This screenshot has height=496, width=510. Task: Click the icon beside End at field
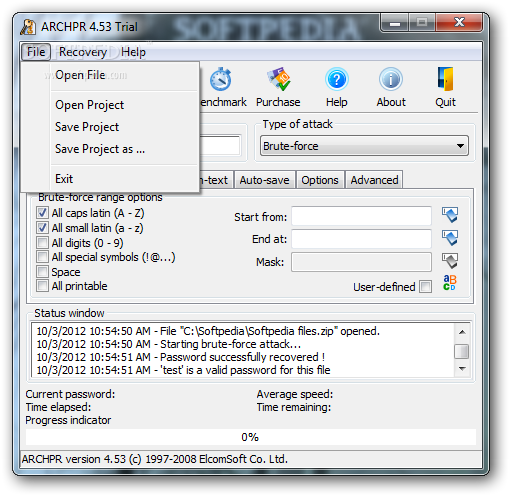click(450, 238)
